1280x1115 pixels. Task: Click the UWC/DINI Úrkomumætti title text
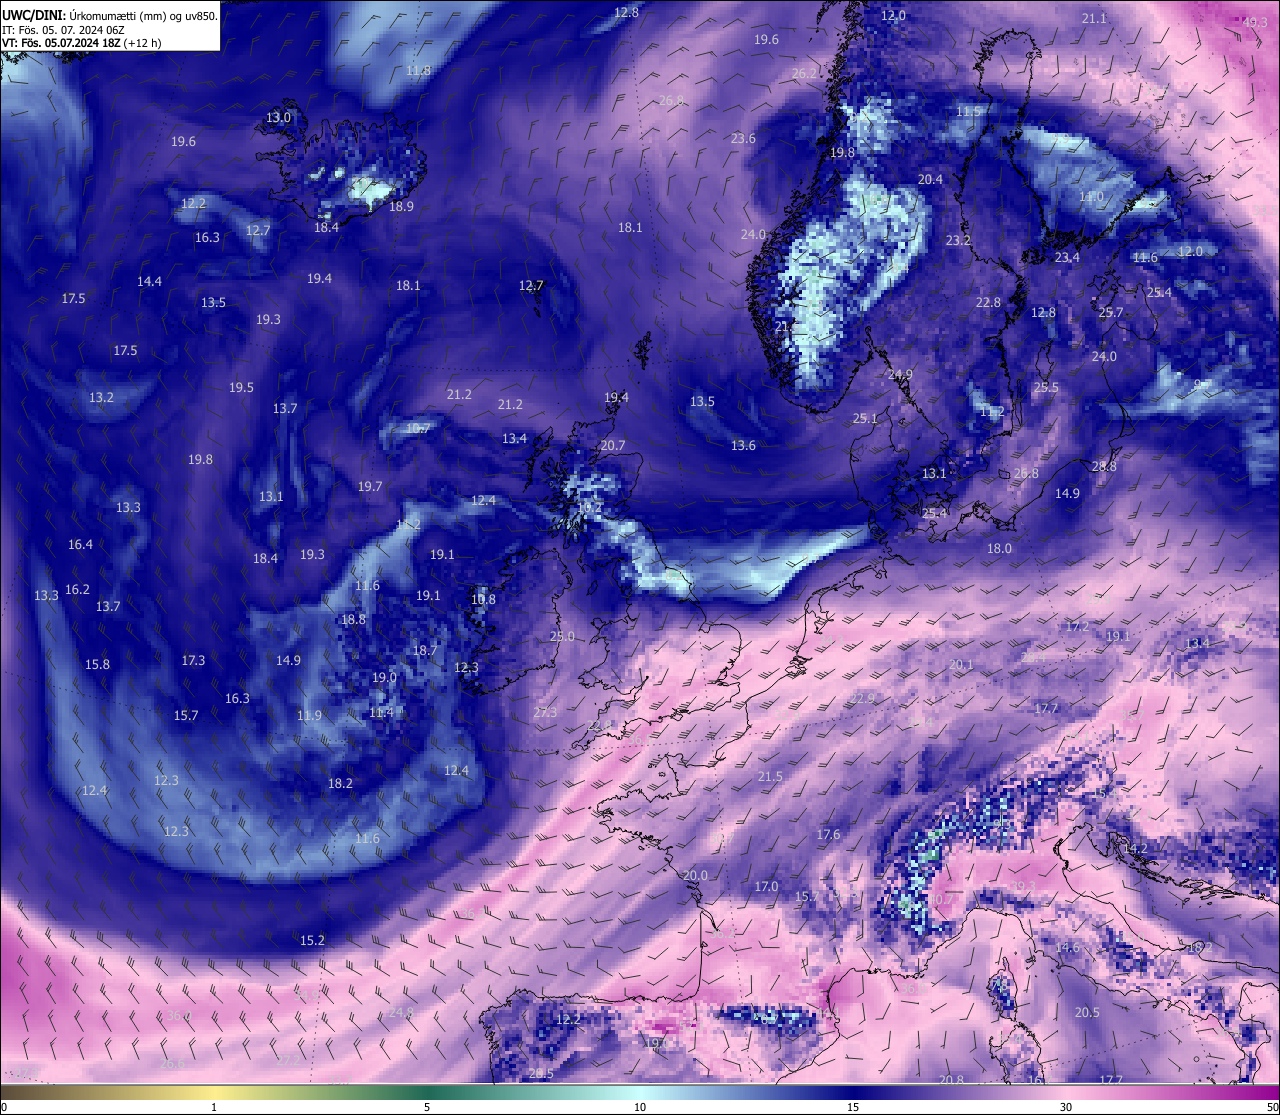point(110,16)
